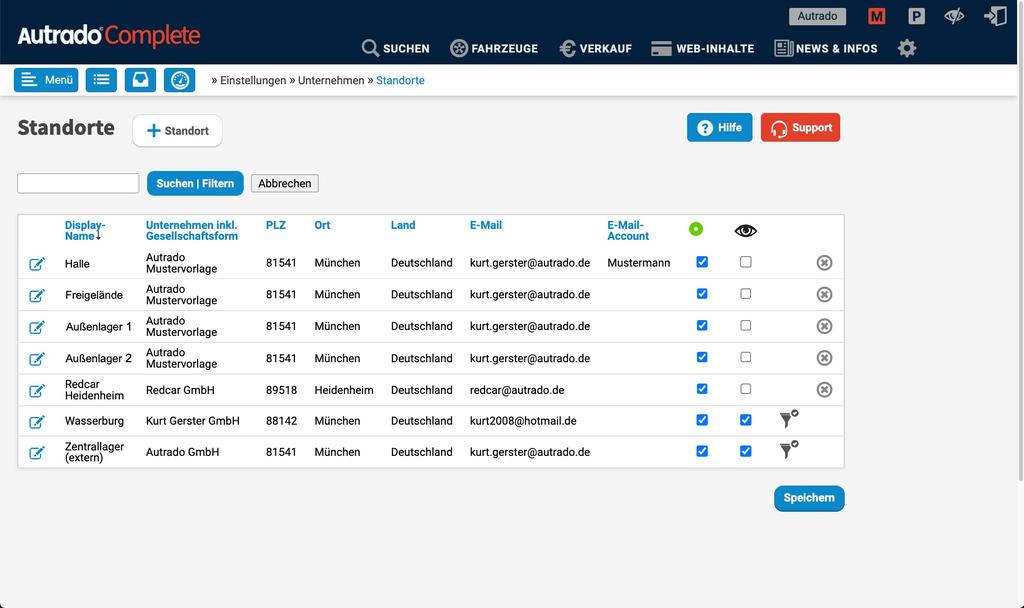Open edit icon for Außenlager 2
1024x608 pixels.
[x=37, y=359]
